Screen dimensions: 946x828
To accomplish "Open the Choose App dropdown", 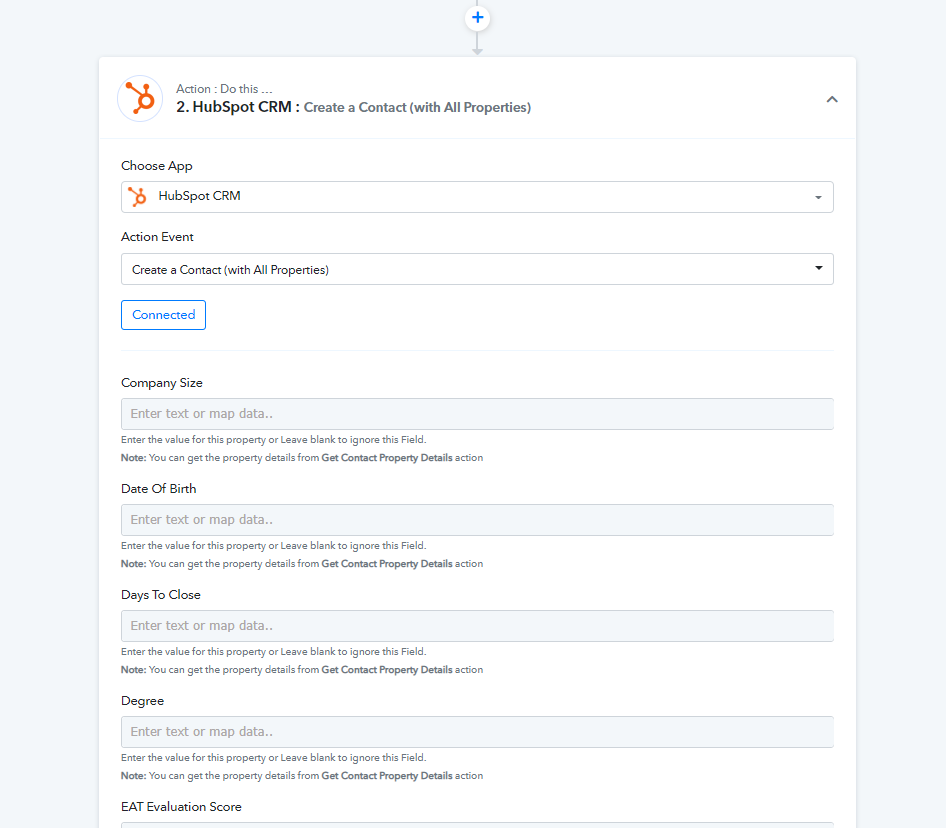I will pyautogui.click(x=477, y=197).
